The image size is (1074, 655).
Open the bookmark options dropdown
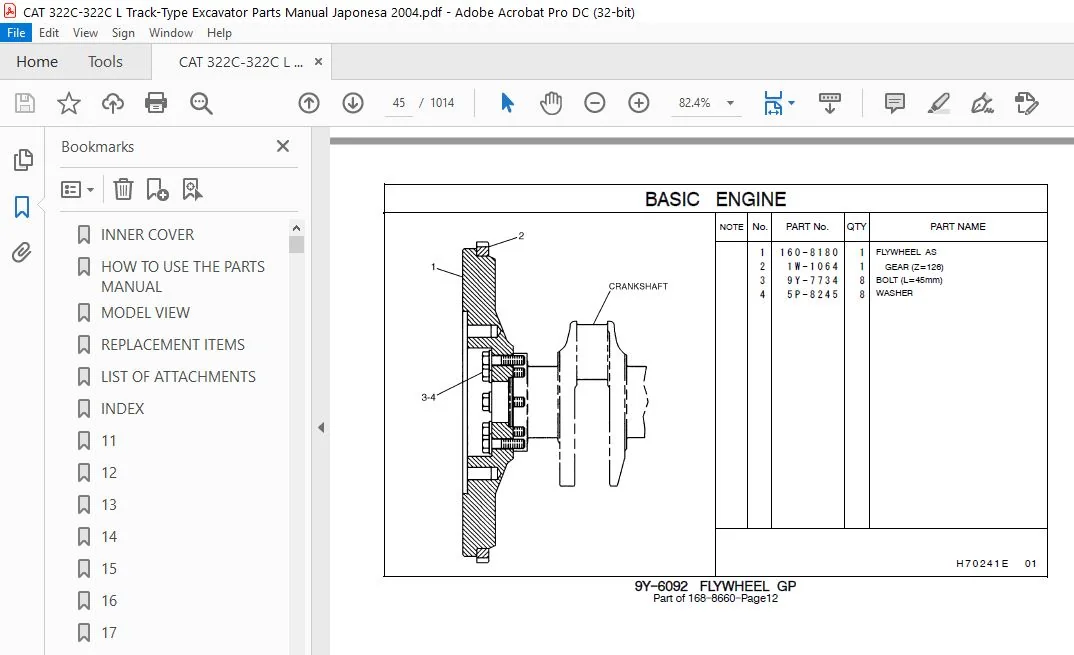(x=77, y=189)
